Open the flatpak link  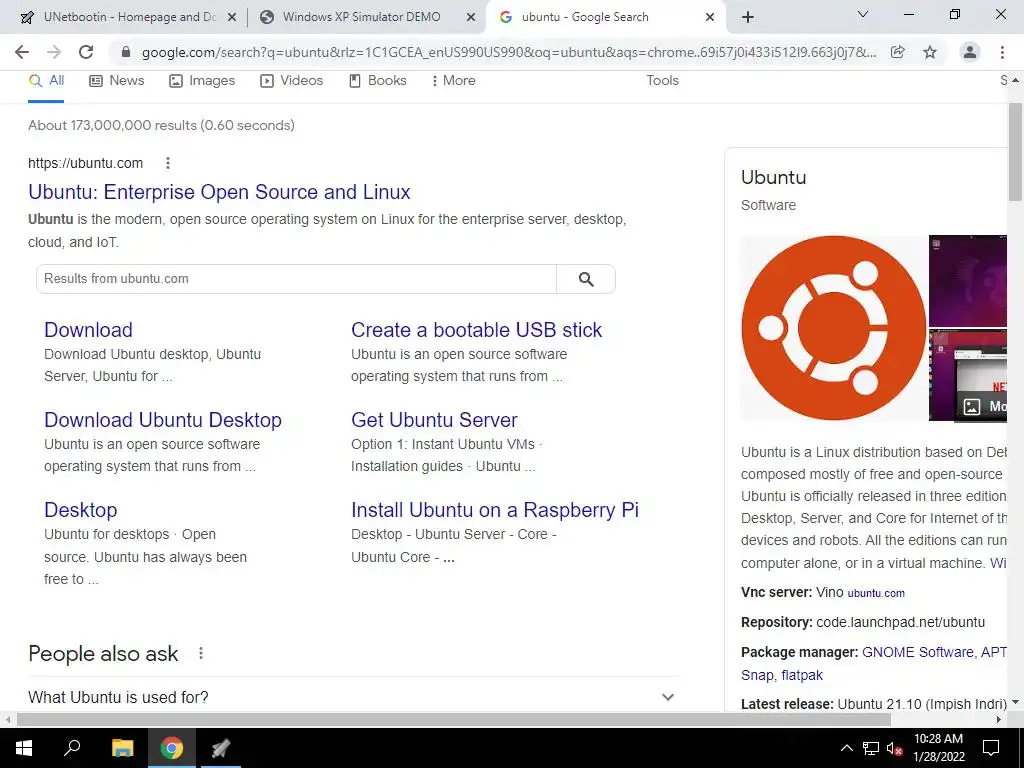[x=802, y=675]
